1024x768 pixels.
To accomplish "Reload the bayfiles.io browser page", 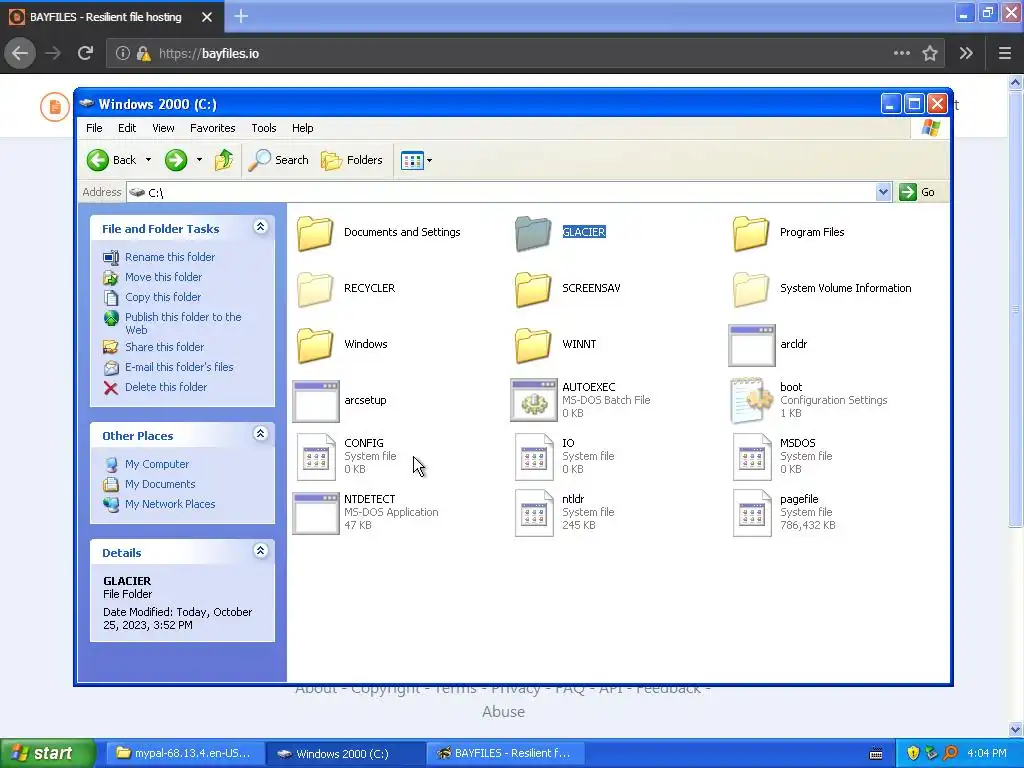I will (85, 54).
